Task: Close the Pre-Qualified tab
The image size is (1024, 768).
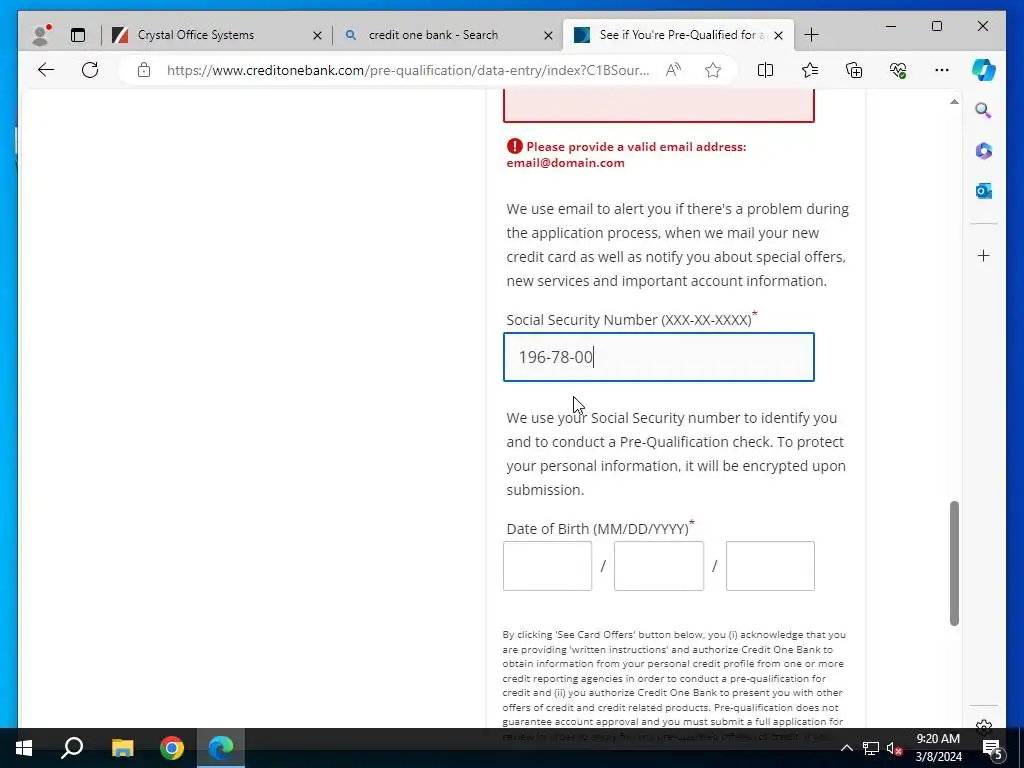Action: point(778,35)
